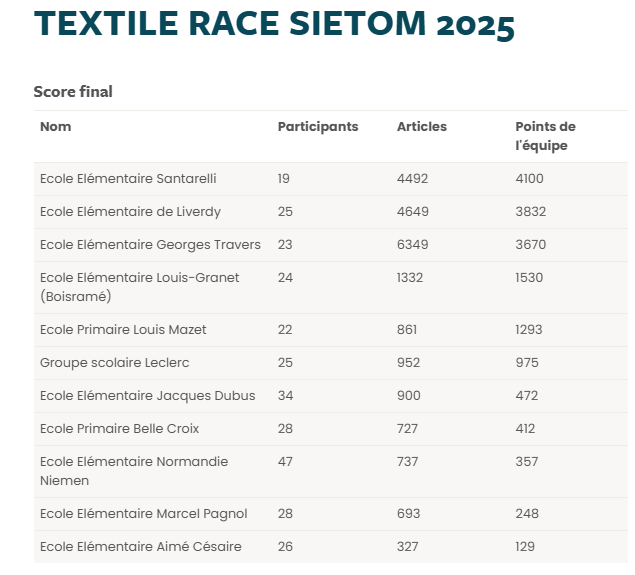Select the Participants column header
This screenshot has width=635, height=575.
click(x=318, y=127)
